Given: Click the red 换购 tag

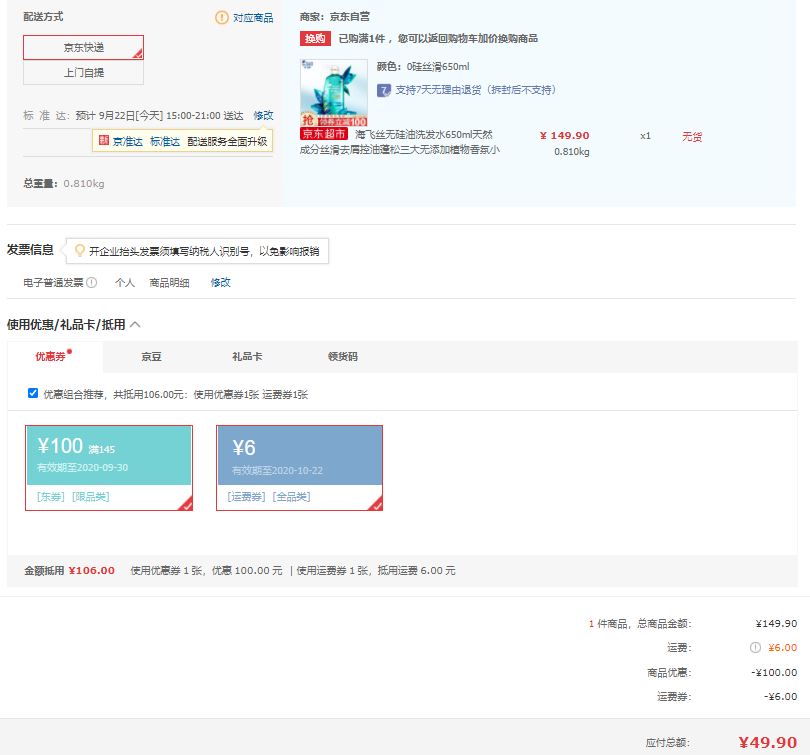Looking at the screenshot, I should (x=315, y=39).
